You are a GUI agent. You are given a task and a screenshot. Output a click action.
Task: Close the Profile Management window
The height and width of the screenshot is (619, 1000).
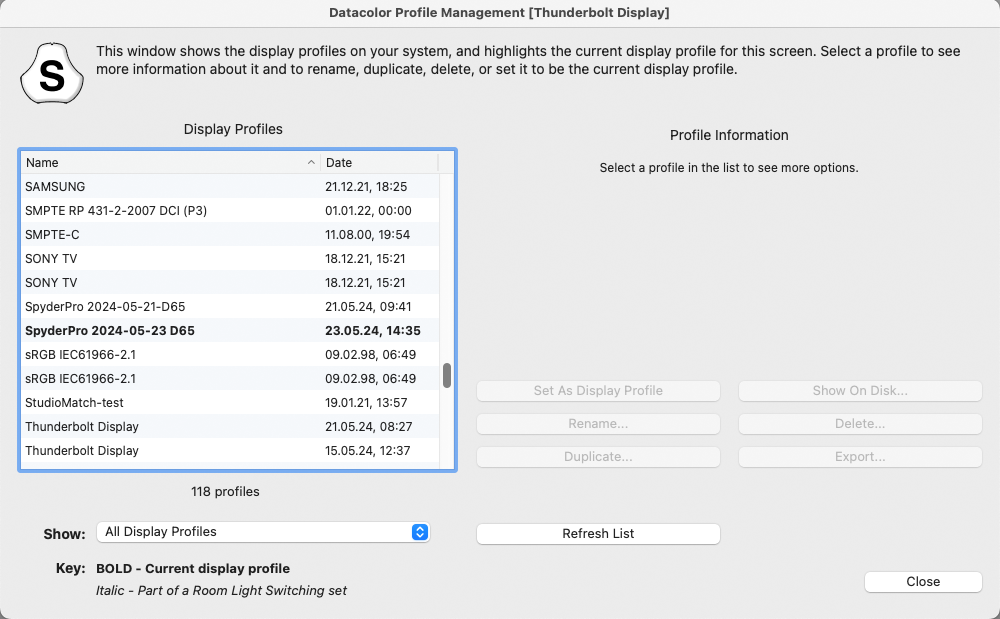pos(923,581)
